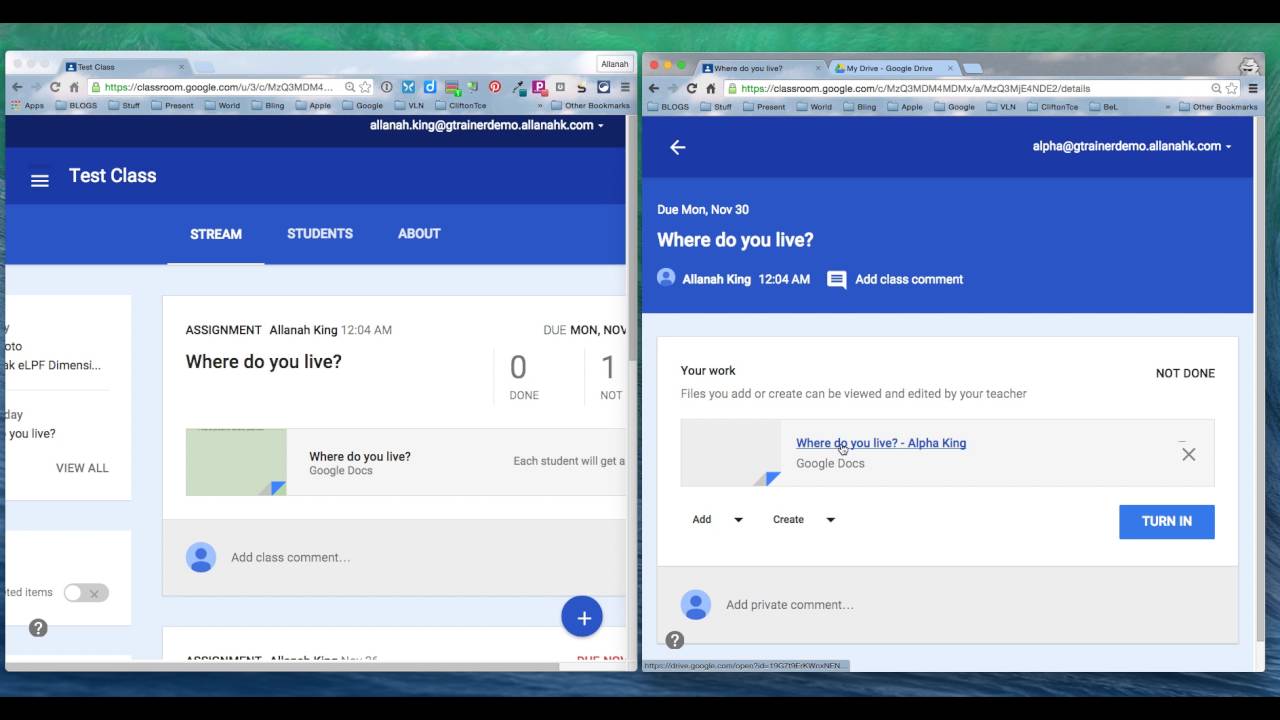Close the My Drive browser tab
Viewport: 1280px width, 720px height.
pyautogui.click(x=950, y=68)
